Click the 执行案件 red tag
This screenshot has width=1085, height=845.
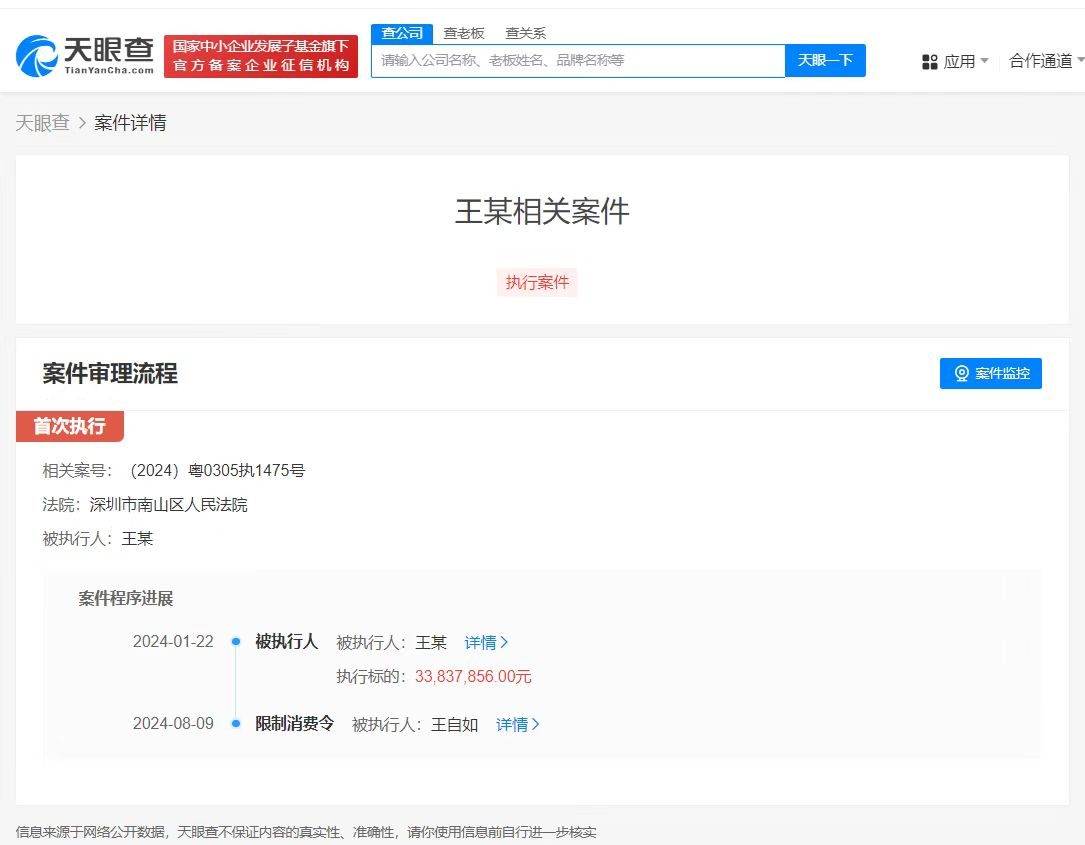click(537, 282)
